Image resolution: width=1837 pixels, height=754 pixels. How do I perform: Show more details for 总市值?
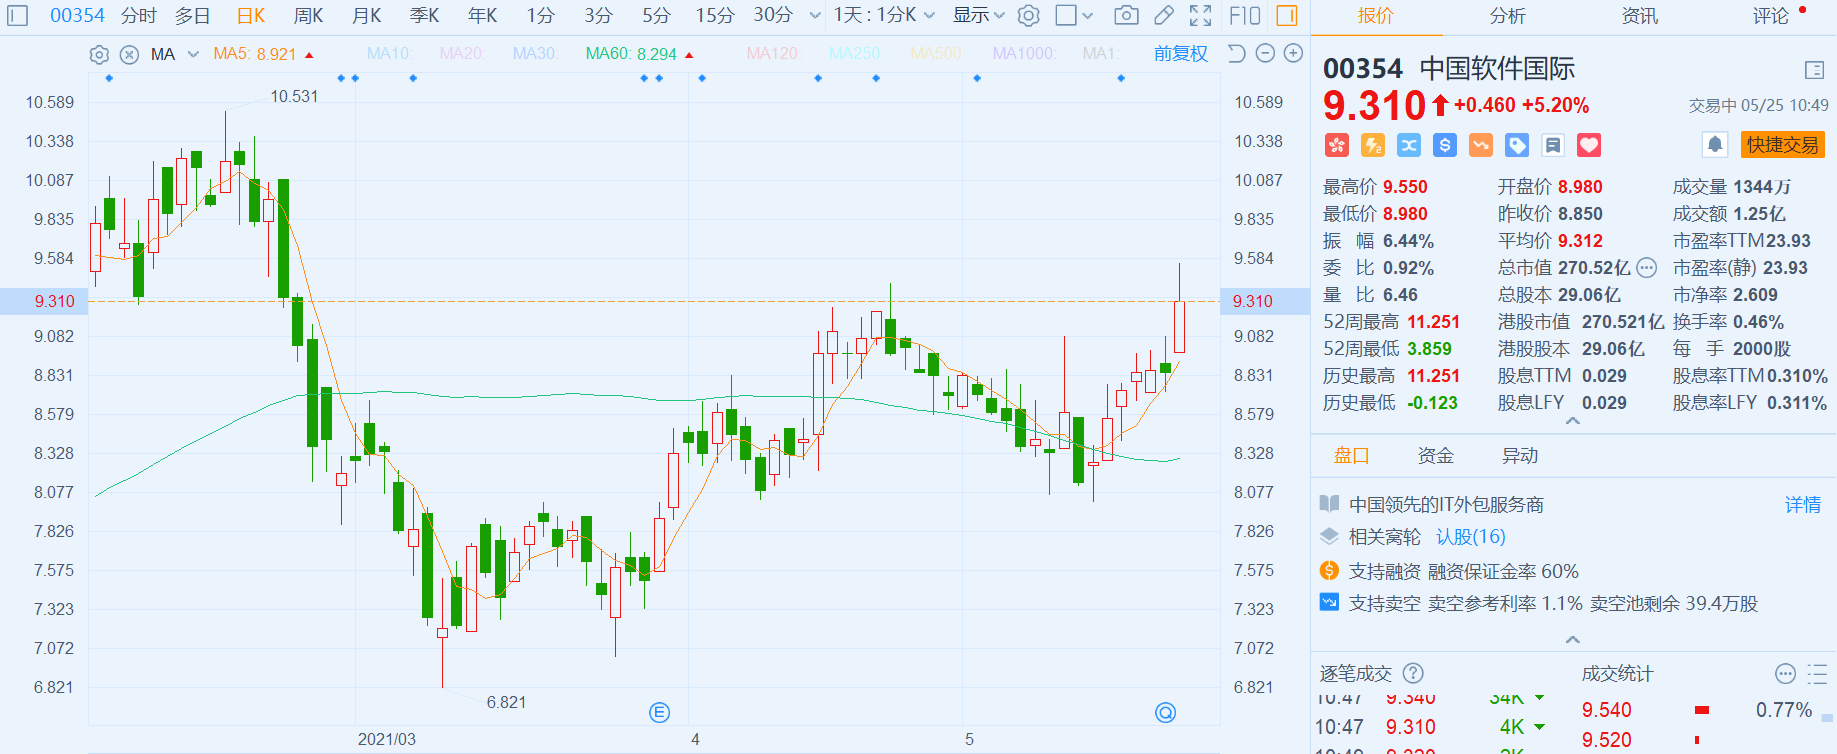coord(1646,268)
